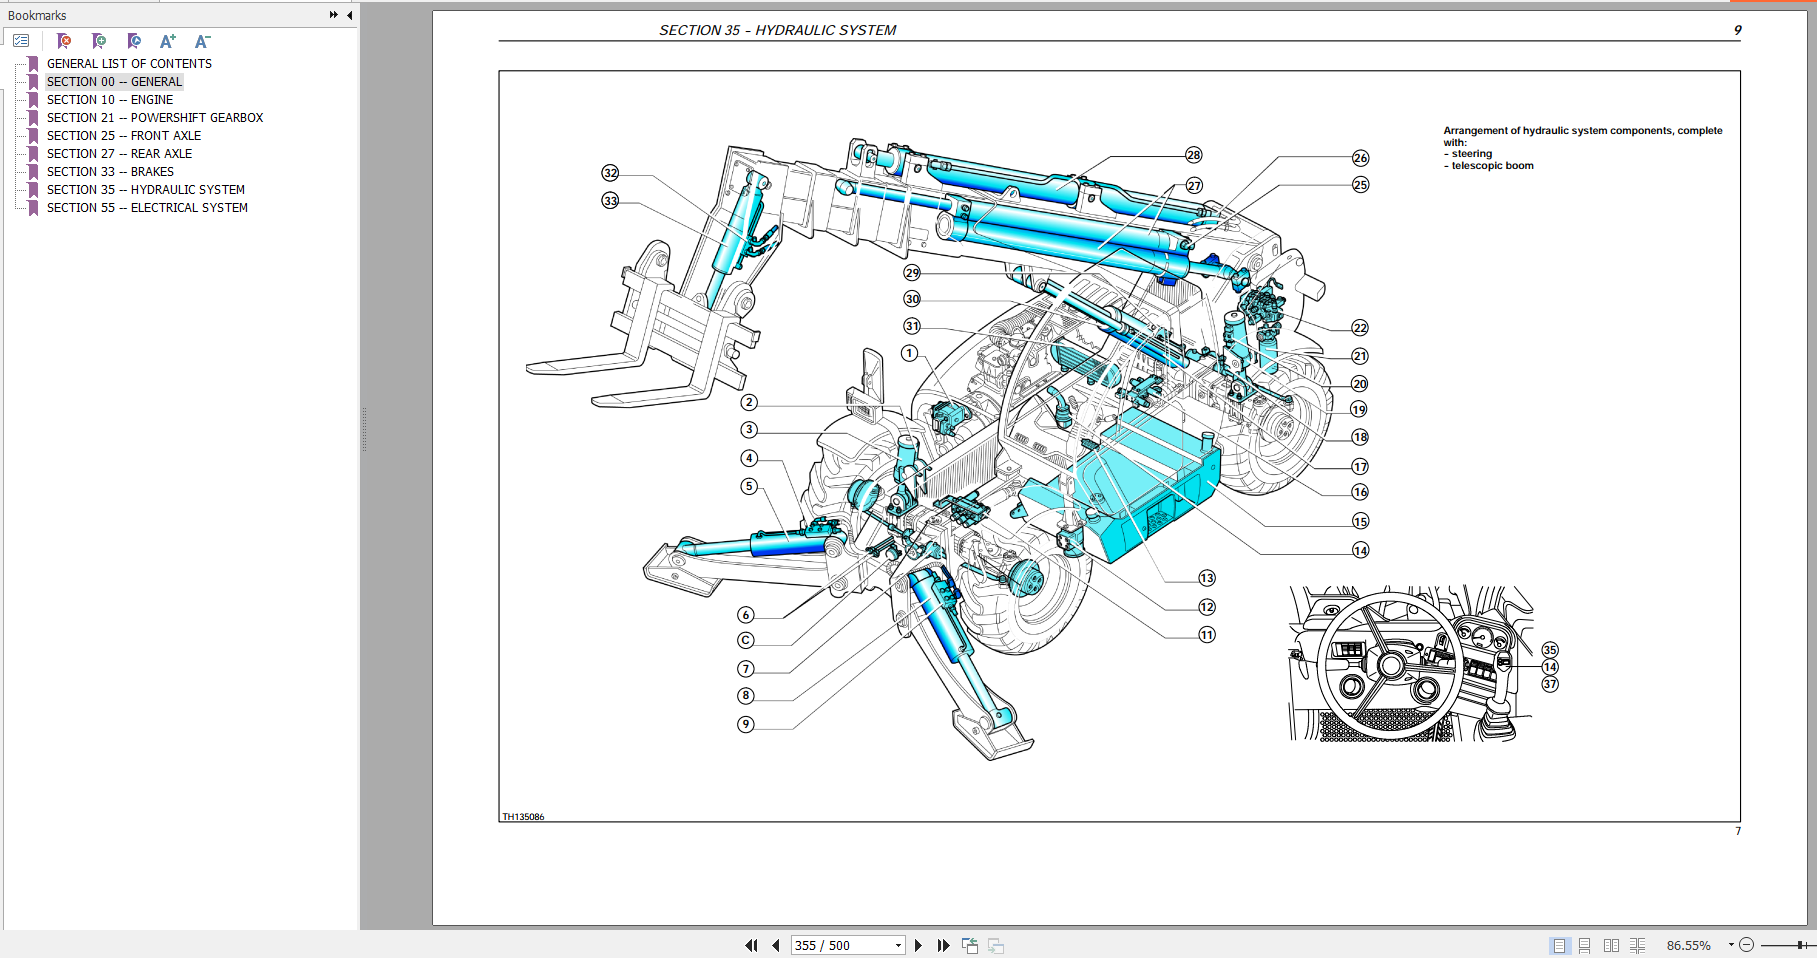
Task: Open the zoom percentage dropdown
Action: pos(1731,945)
